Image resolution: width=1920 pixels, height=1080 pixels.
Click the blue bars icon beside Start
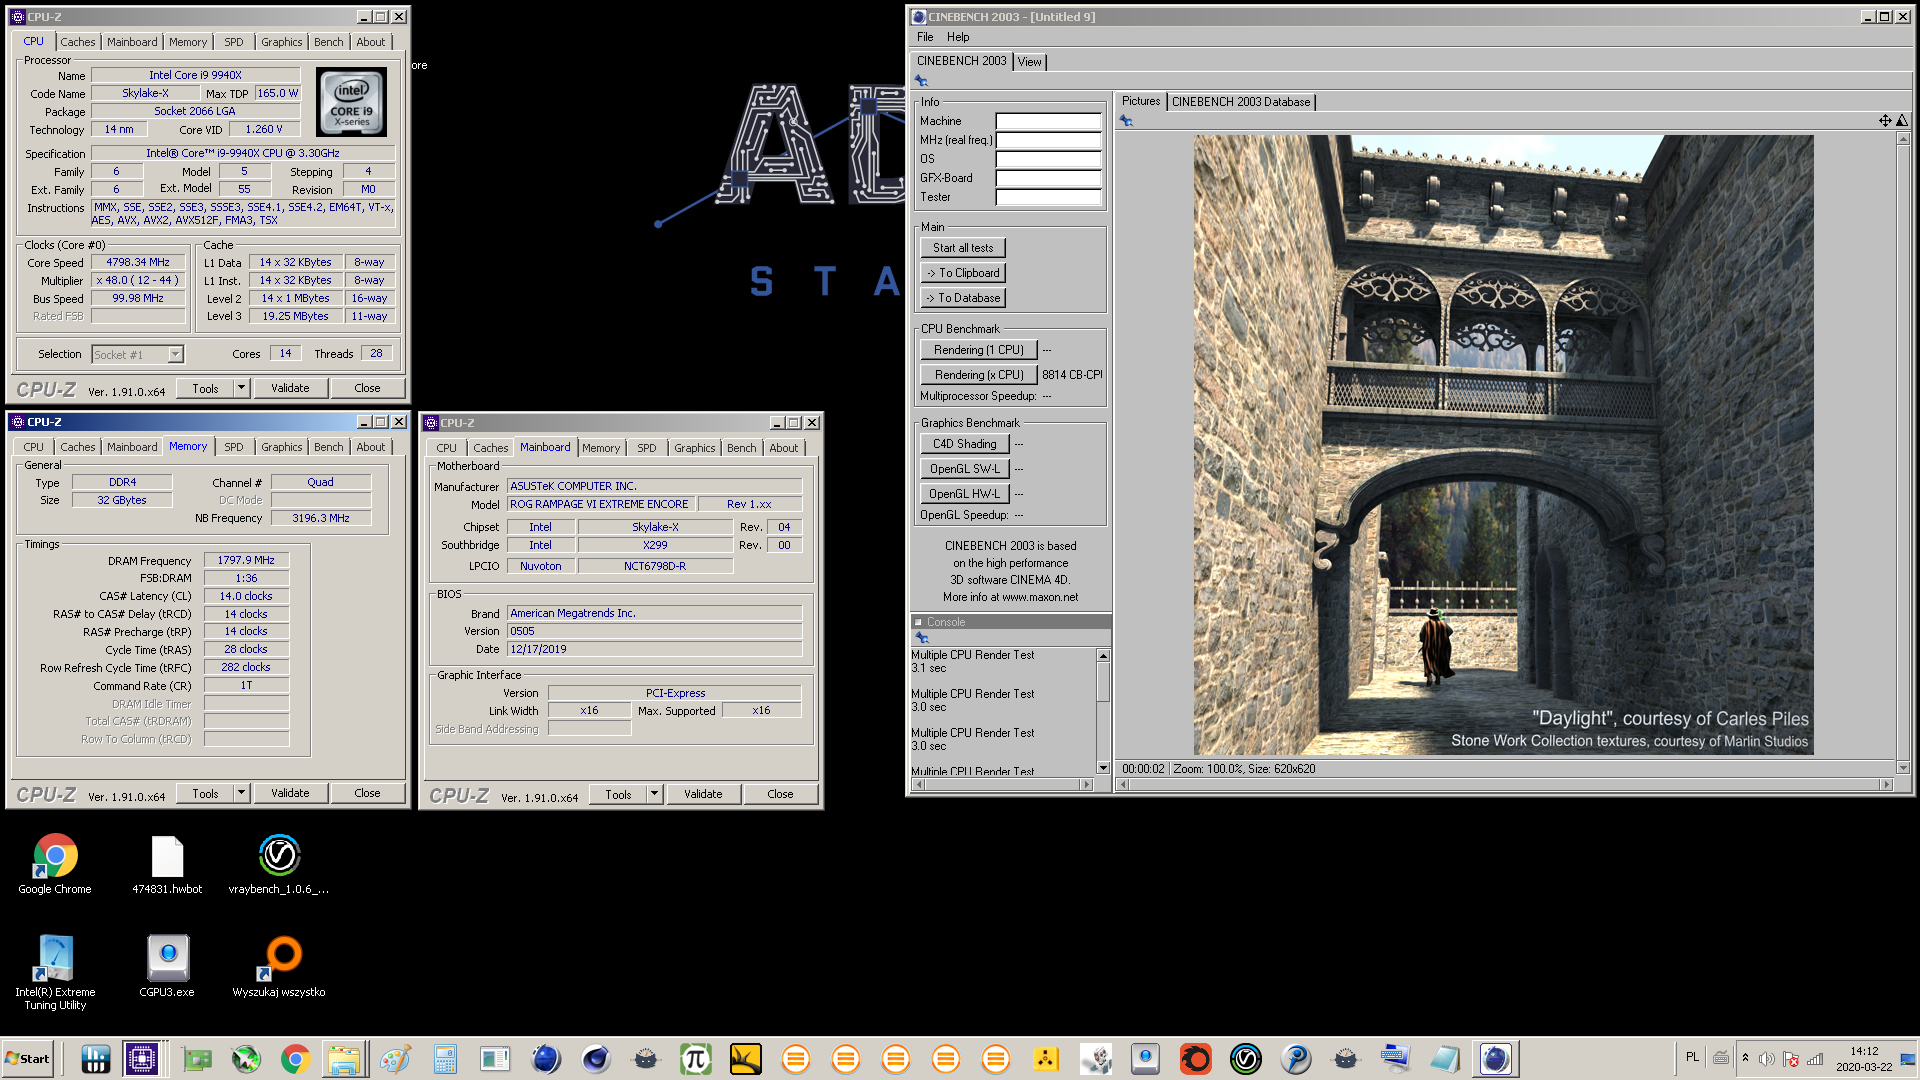95,1058
